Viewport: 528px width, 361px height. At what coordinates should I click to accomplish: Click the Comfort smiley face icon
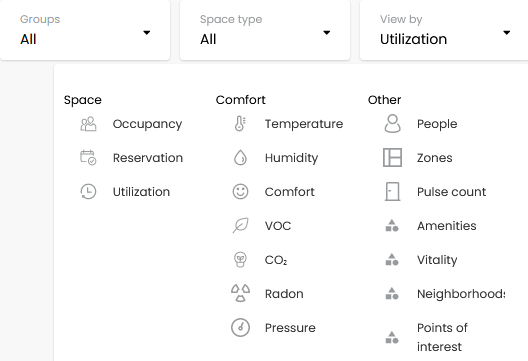click(x=240, y=192)
